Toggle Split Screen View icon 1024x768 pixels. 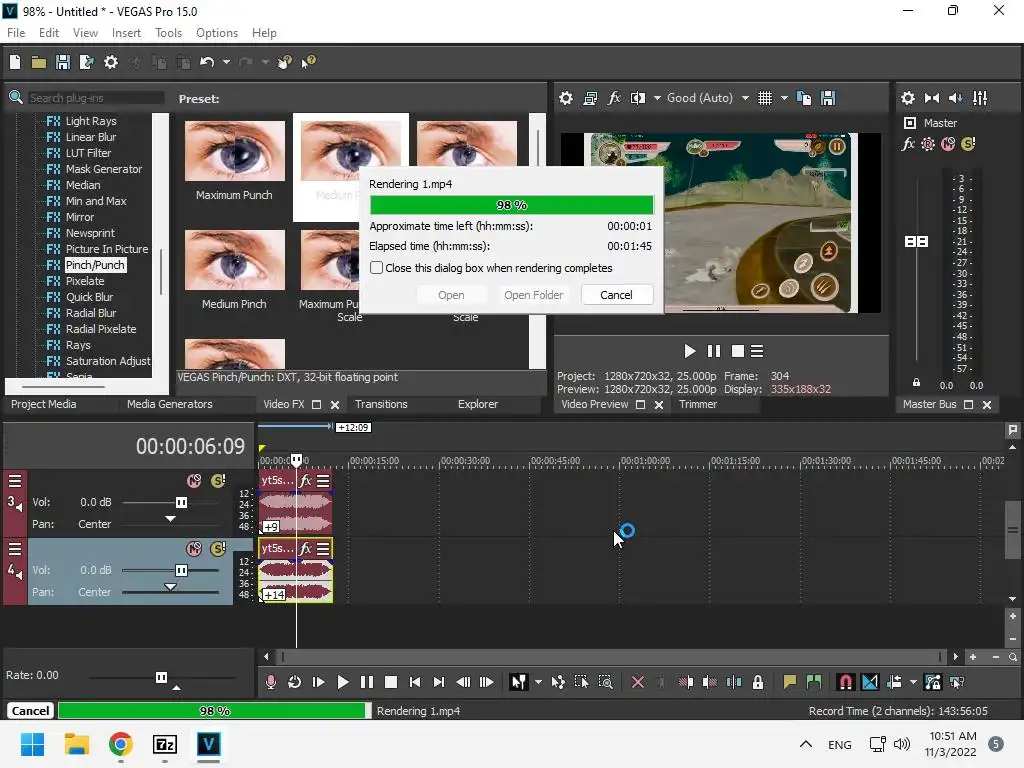tap(637, 98)
